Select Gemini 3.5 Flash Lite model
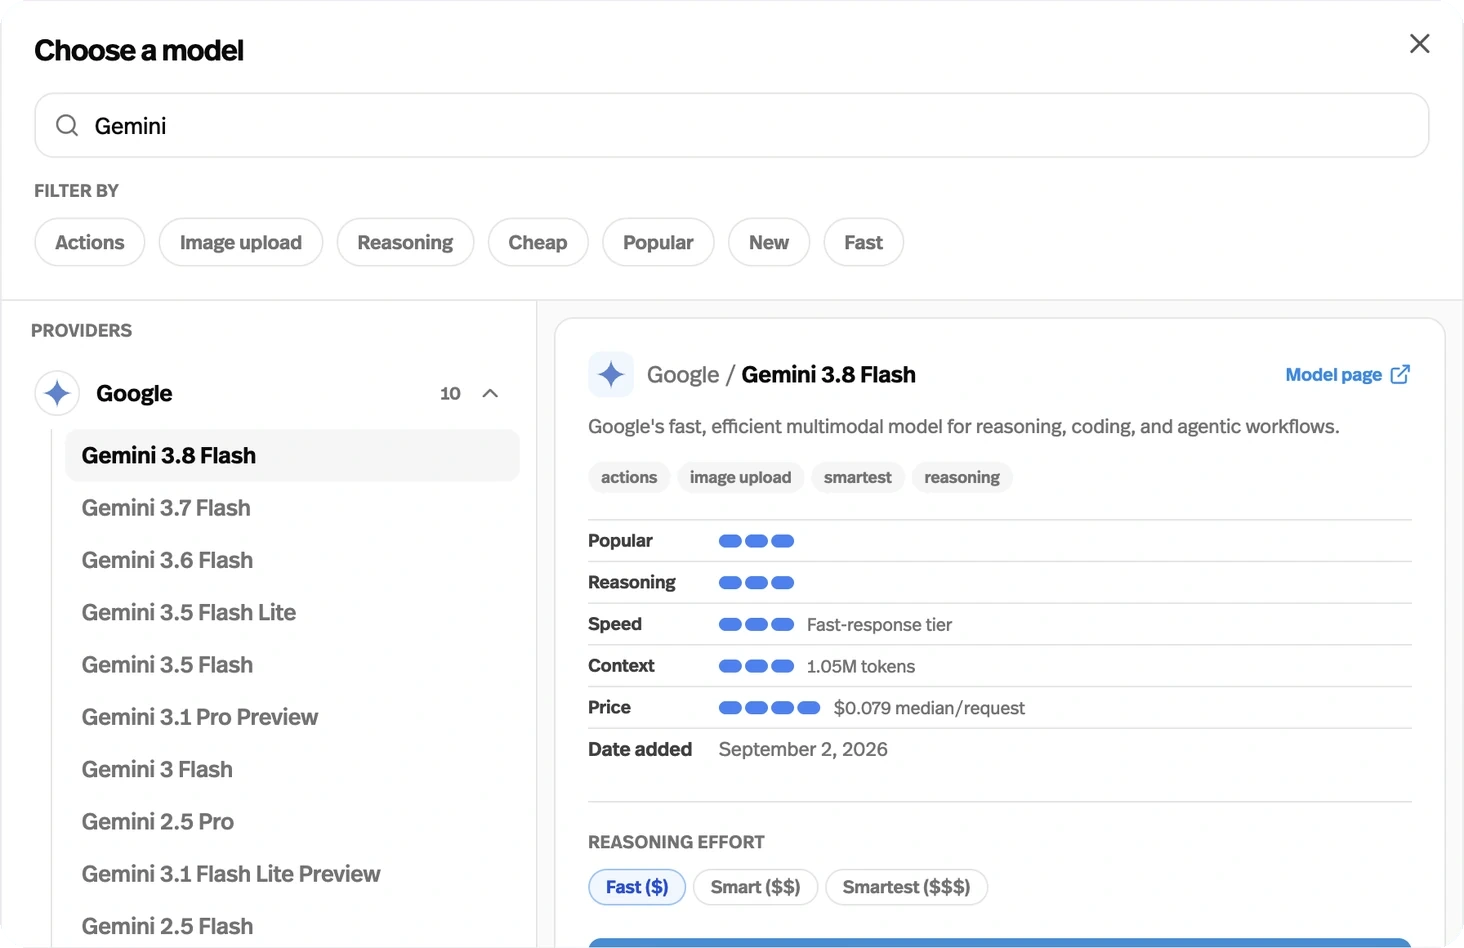Image resolution: width=1464 pixels, height=948 pixels. 292,612
